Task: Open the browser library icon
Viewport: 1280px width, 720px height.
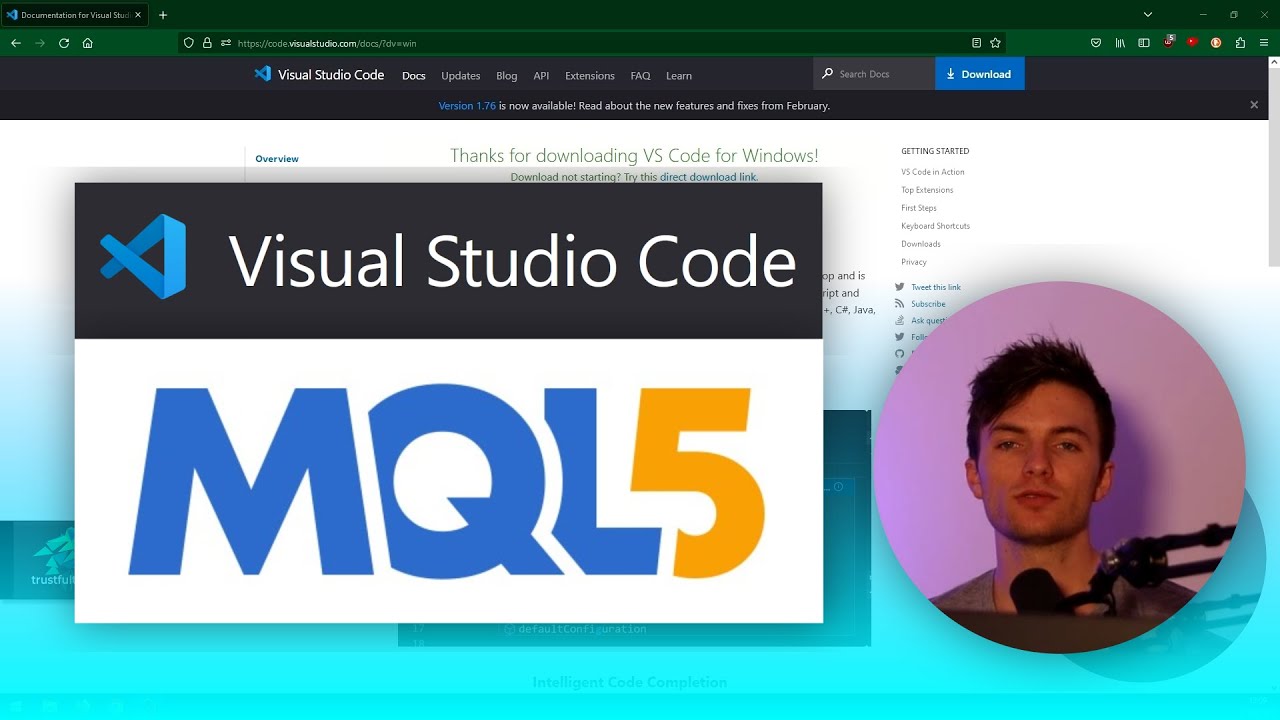Action: point(1120,43)
